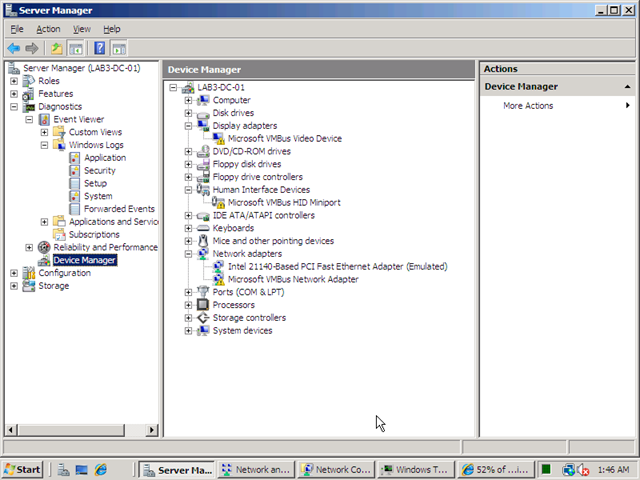
Task: Switch to the 52% download taskbar button
Action: tap(496, 470)
